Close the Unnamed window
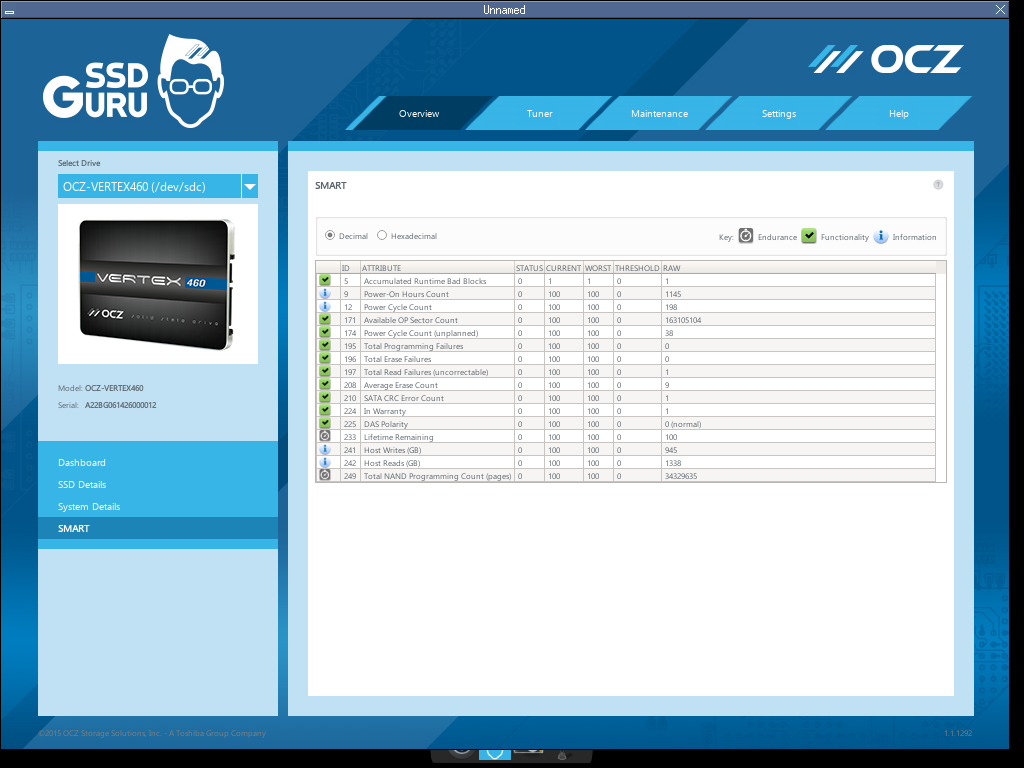This screenshot has height=768, width=1024. click(1000, 9)
